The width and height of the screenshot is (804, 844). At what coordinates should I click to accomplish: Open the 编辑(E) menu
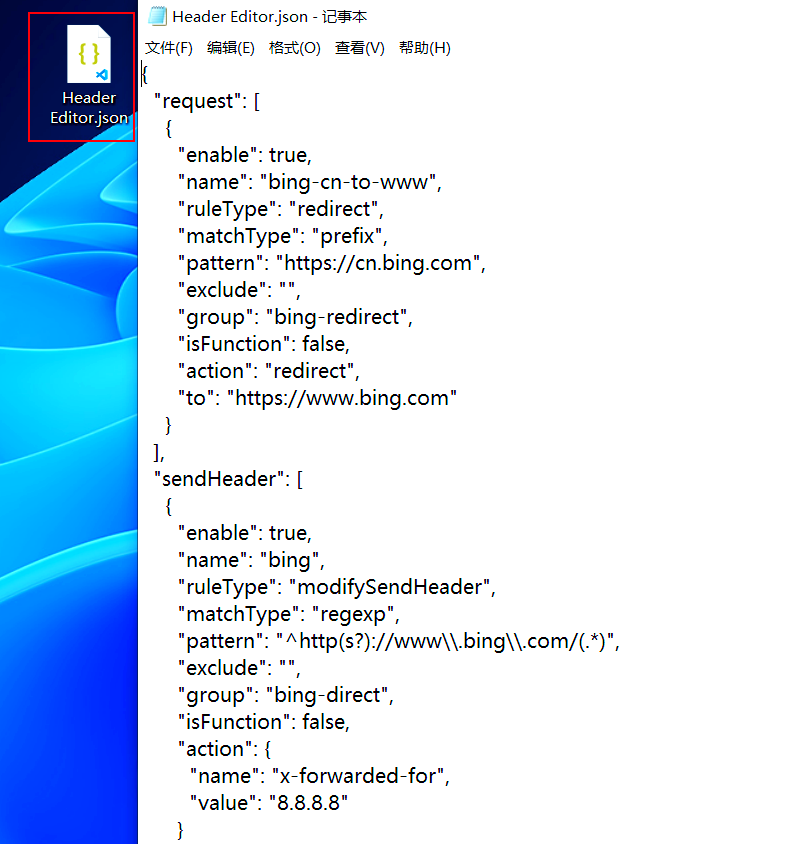[231, 48]
